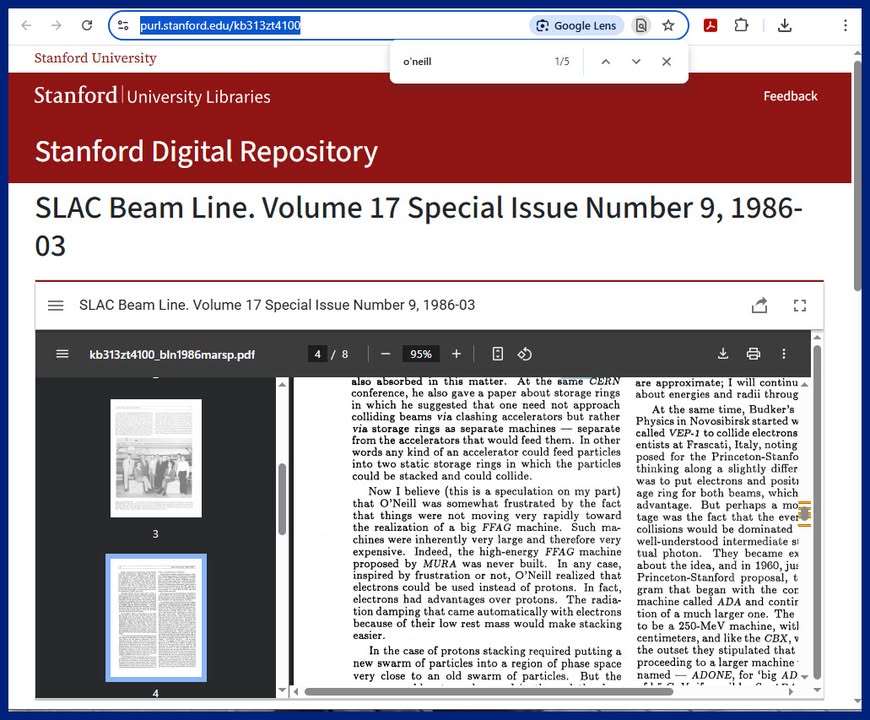Zoom out the PDF with the minus button

tap(386, 354)
